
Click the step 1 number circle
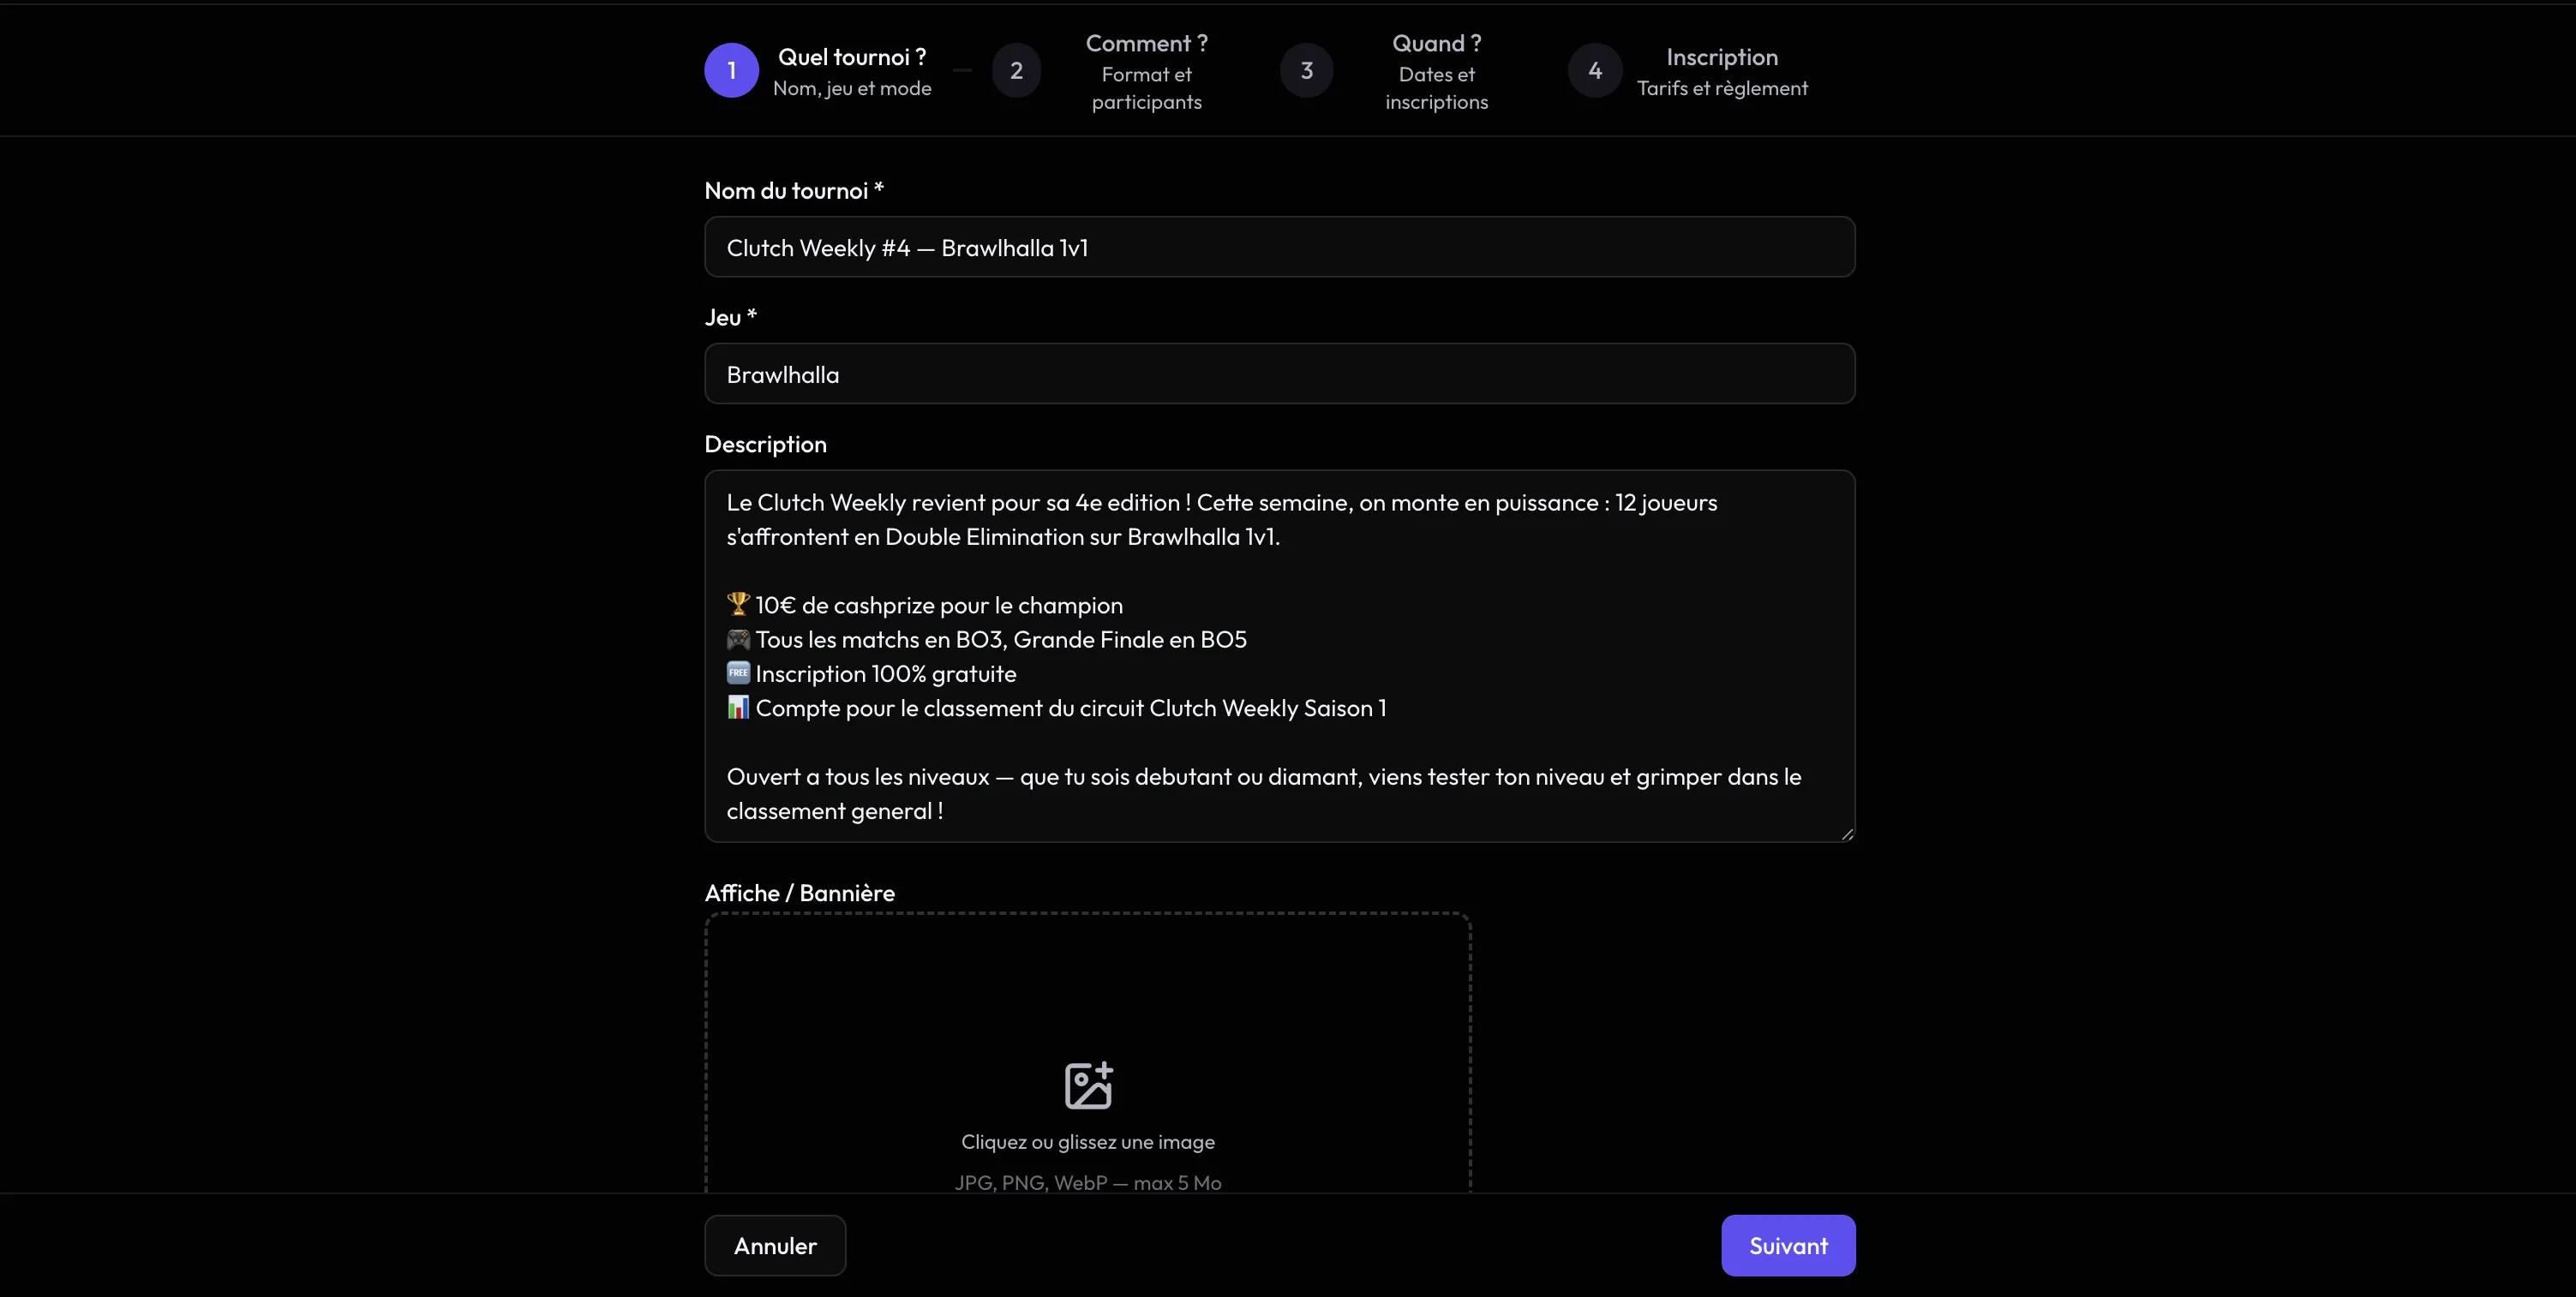tap(731, 70)
